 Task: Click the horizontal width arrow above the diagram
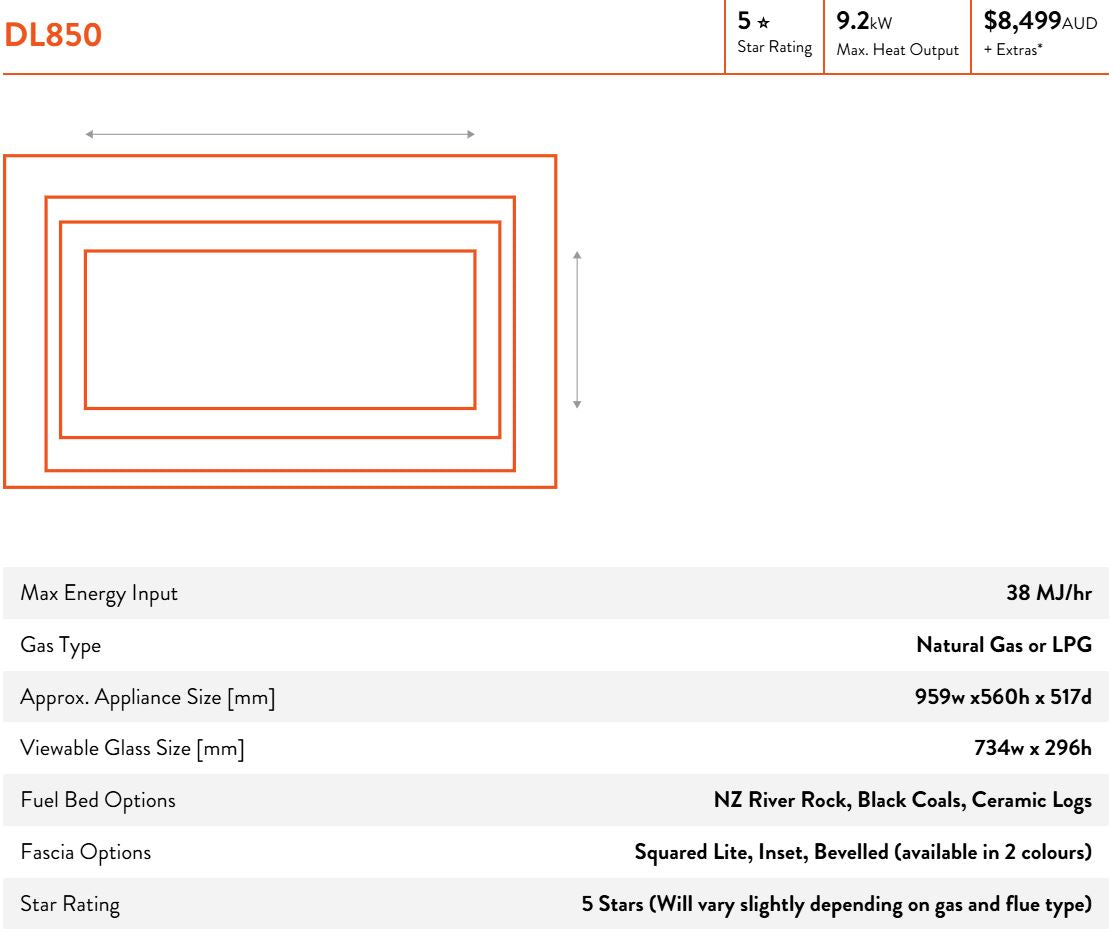click(x=280, y=134)
